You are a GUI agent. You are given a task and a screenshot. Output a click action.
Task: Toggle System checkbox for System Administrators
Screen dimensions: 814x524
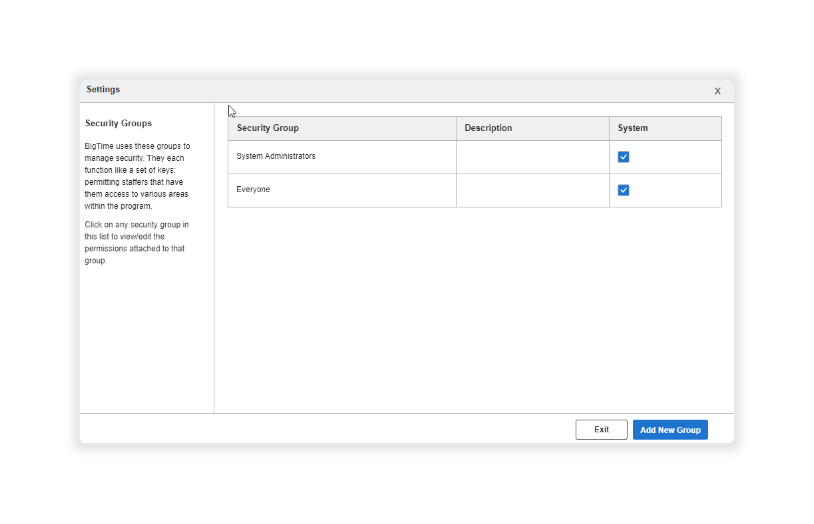coord(623,157)
